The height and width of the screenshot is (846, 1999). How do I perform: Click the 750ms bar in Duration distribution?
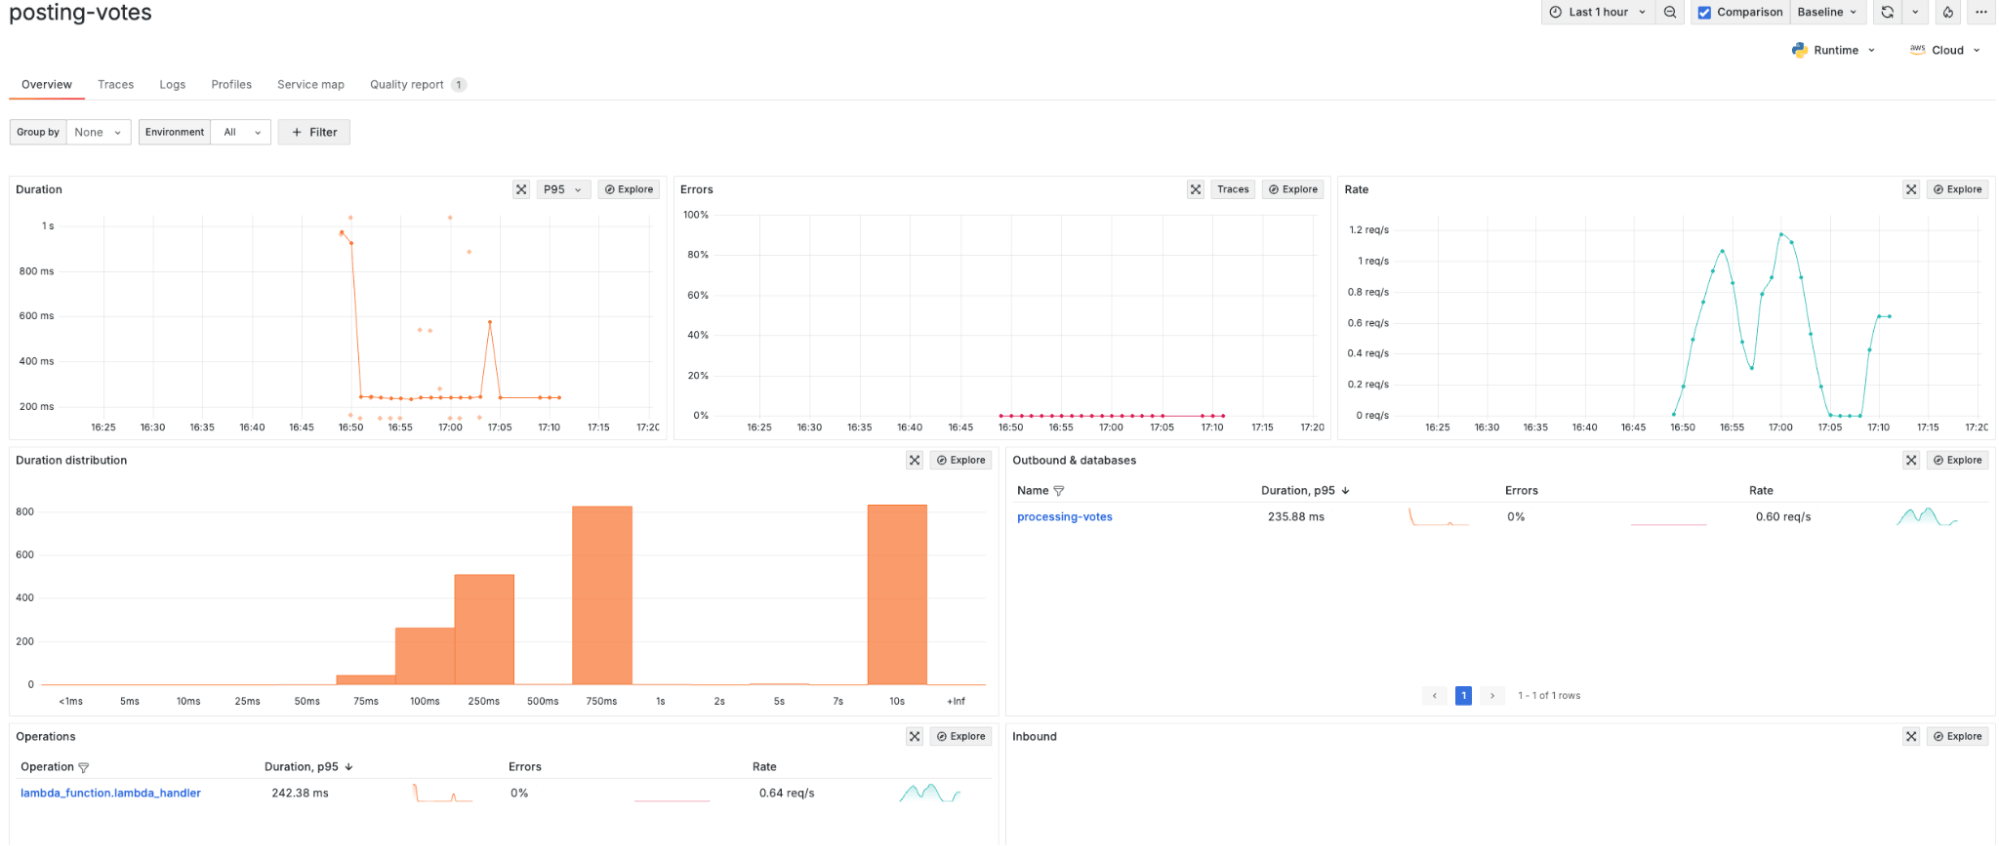point(602,595)
